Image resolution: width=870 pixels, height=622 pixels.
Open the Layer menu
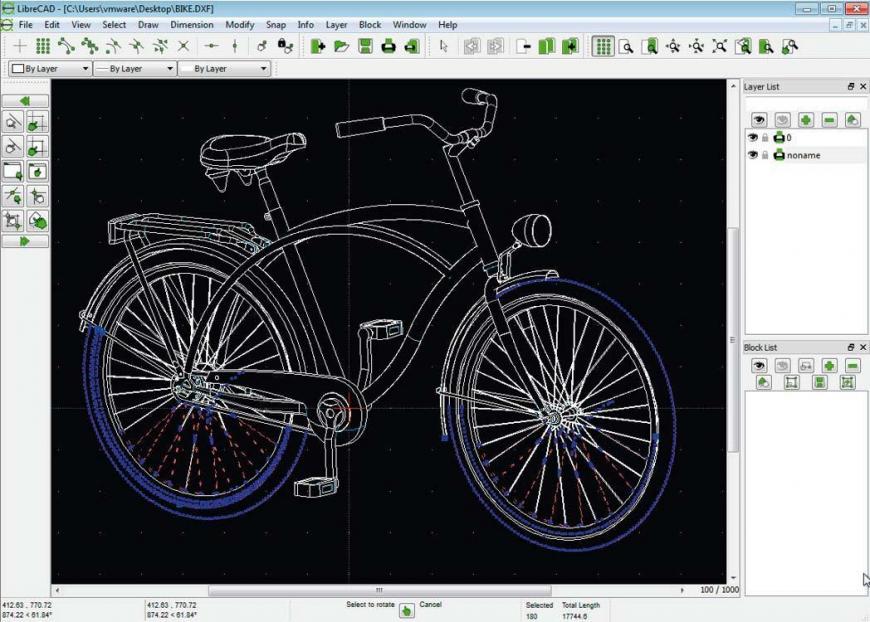[336, 25]
